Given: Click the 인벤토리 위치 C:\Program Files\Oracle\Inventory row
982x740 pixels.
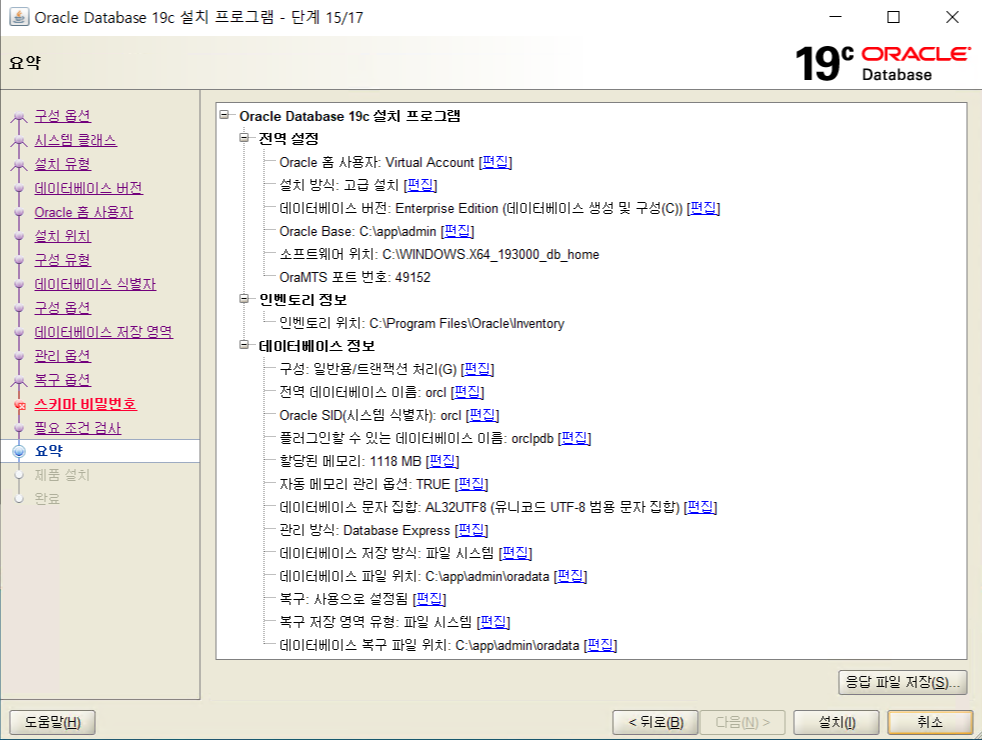Looking at the screenshot, I should 421,323.
